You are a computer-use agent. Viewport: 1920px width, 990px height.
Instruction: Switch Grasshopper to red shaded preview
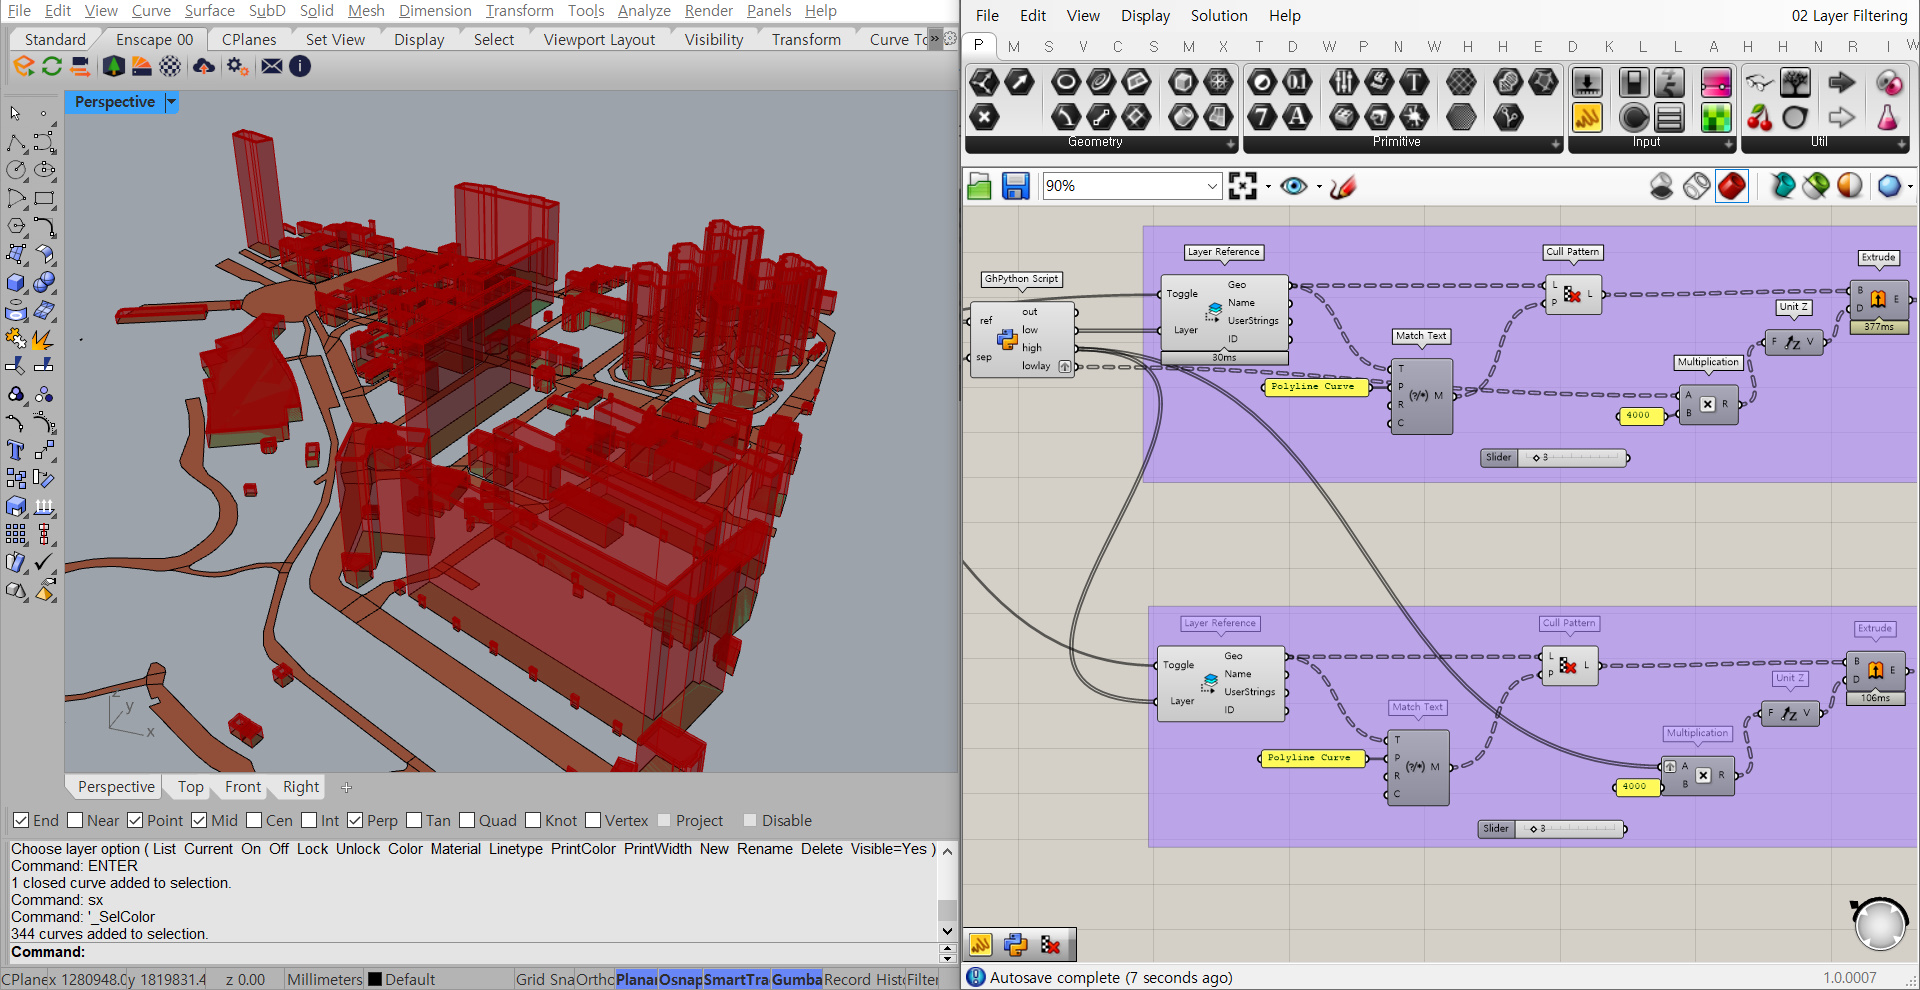click(1732, 186)
